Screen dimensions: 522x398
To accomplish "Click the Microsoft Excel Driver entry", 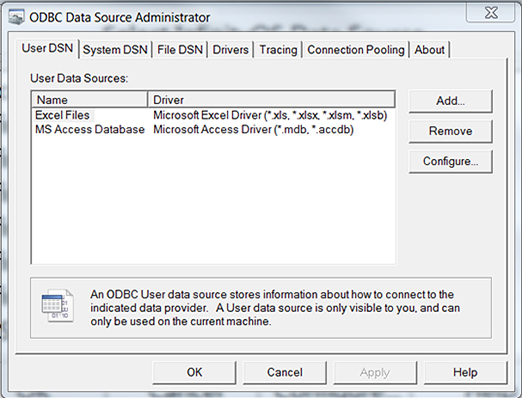I will 270,115.
